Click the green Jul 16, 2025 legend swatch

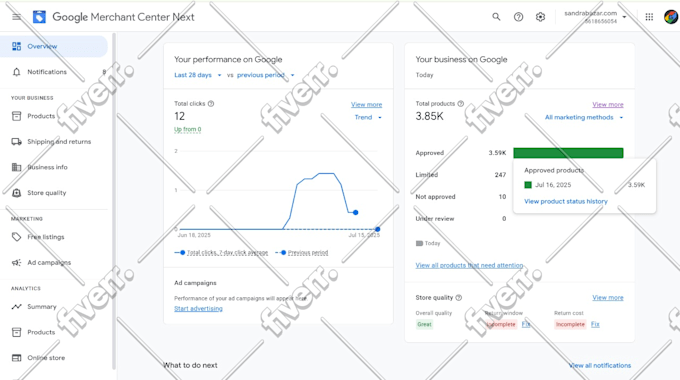[528, 185]
